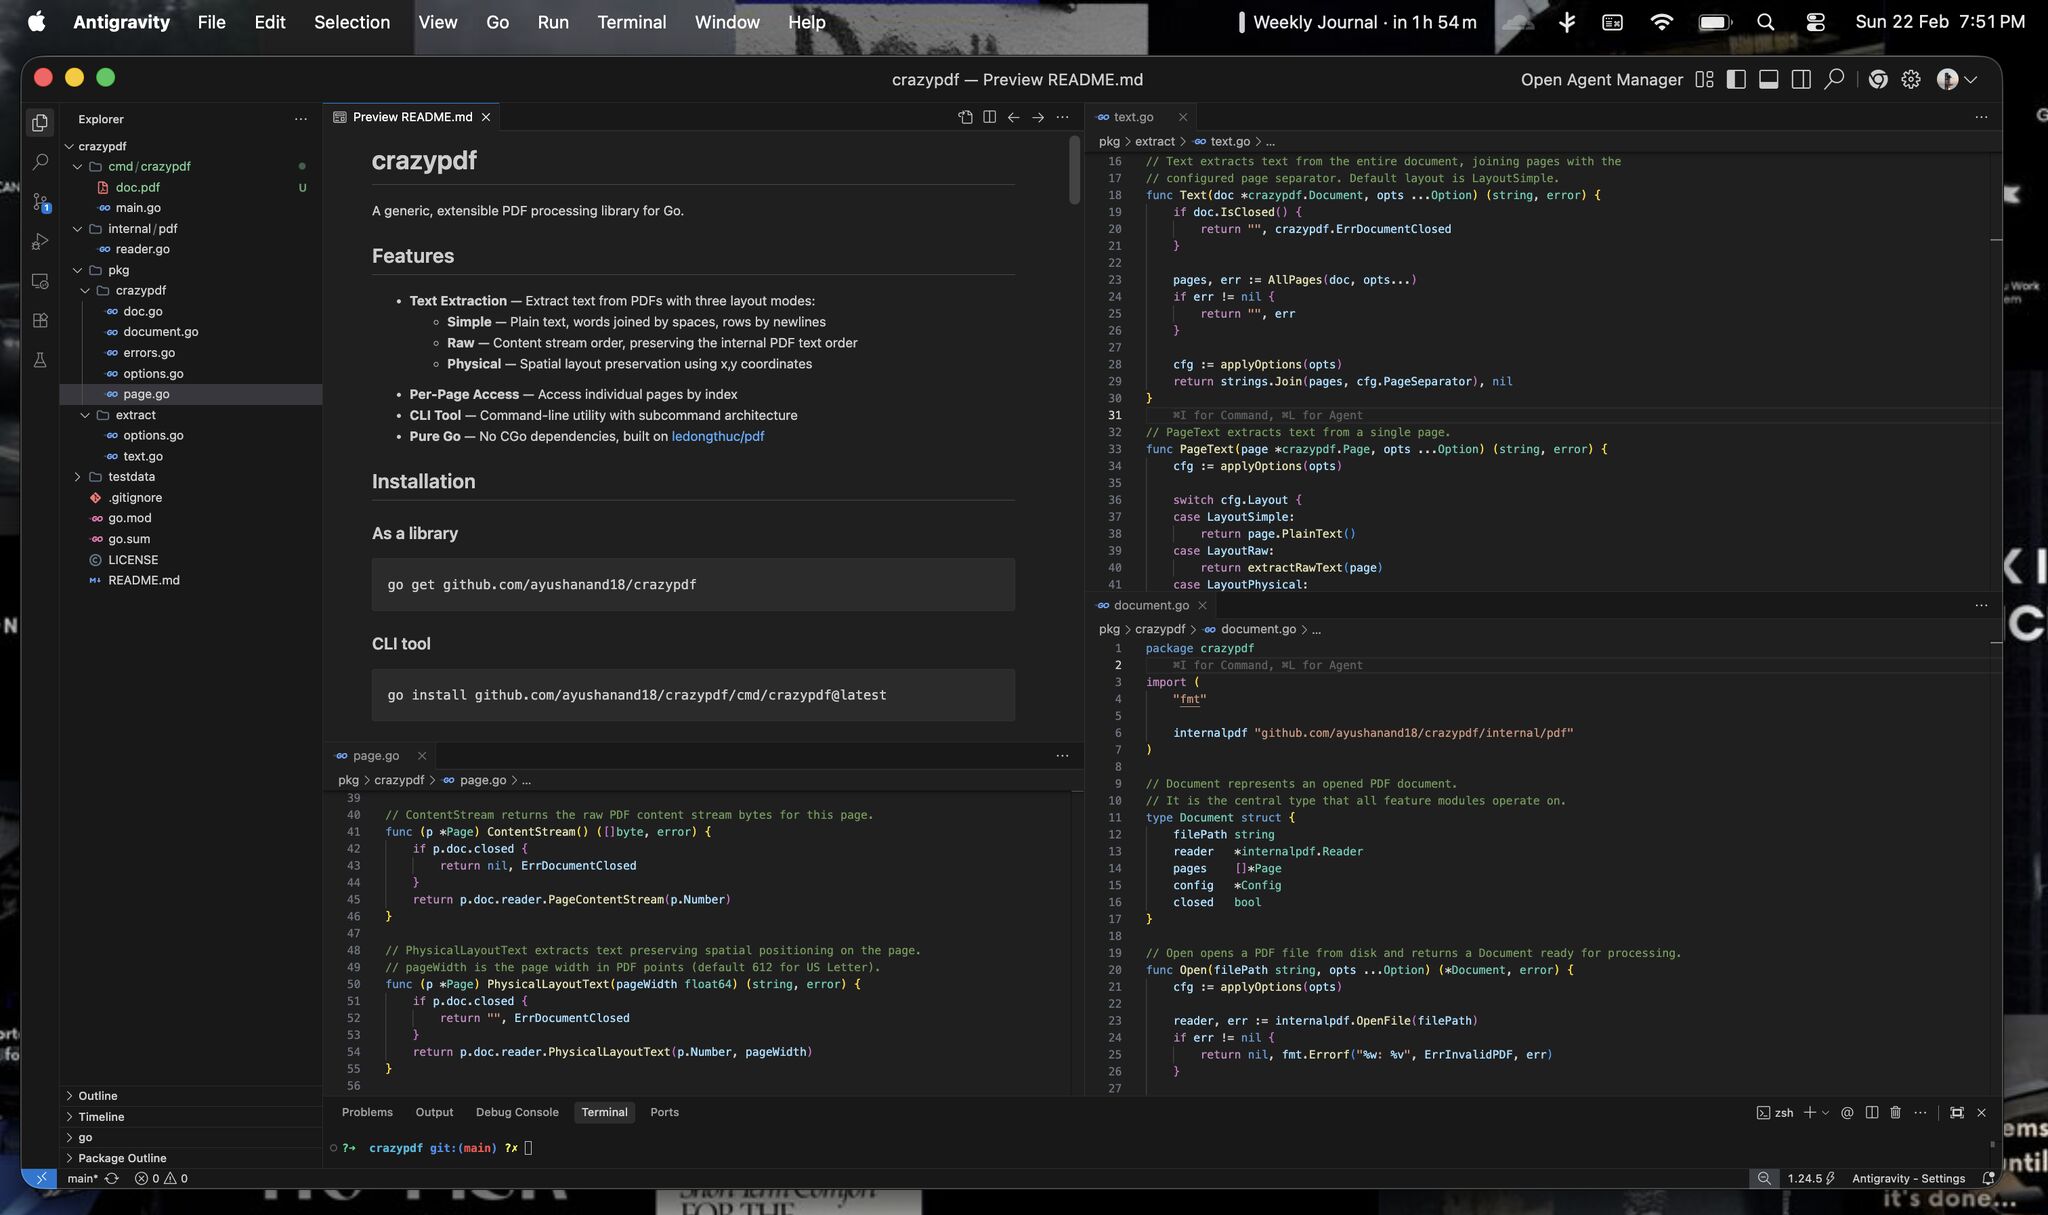Click Antigravity - Settings in status bar
The image size is (2048, 1215).
tap(1908, 1178)
